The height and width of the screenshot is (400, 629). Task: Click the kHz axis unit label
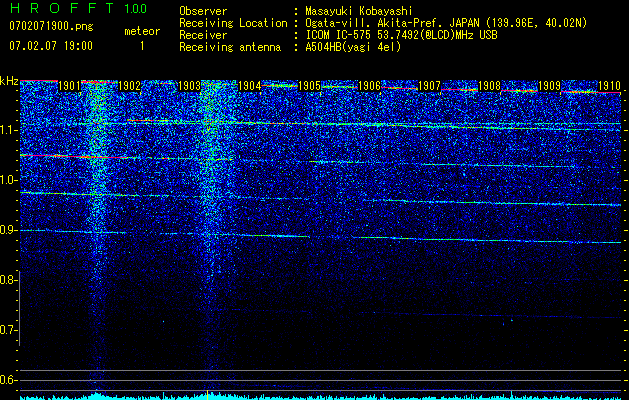(9, 81)
